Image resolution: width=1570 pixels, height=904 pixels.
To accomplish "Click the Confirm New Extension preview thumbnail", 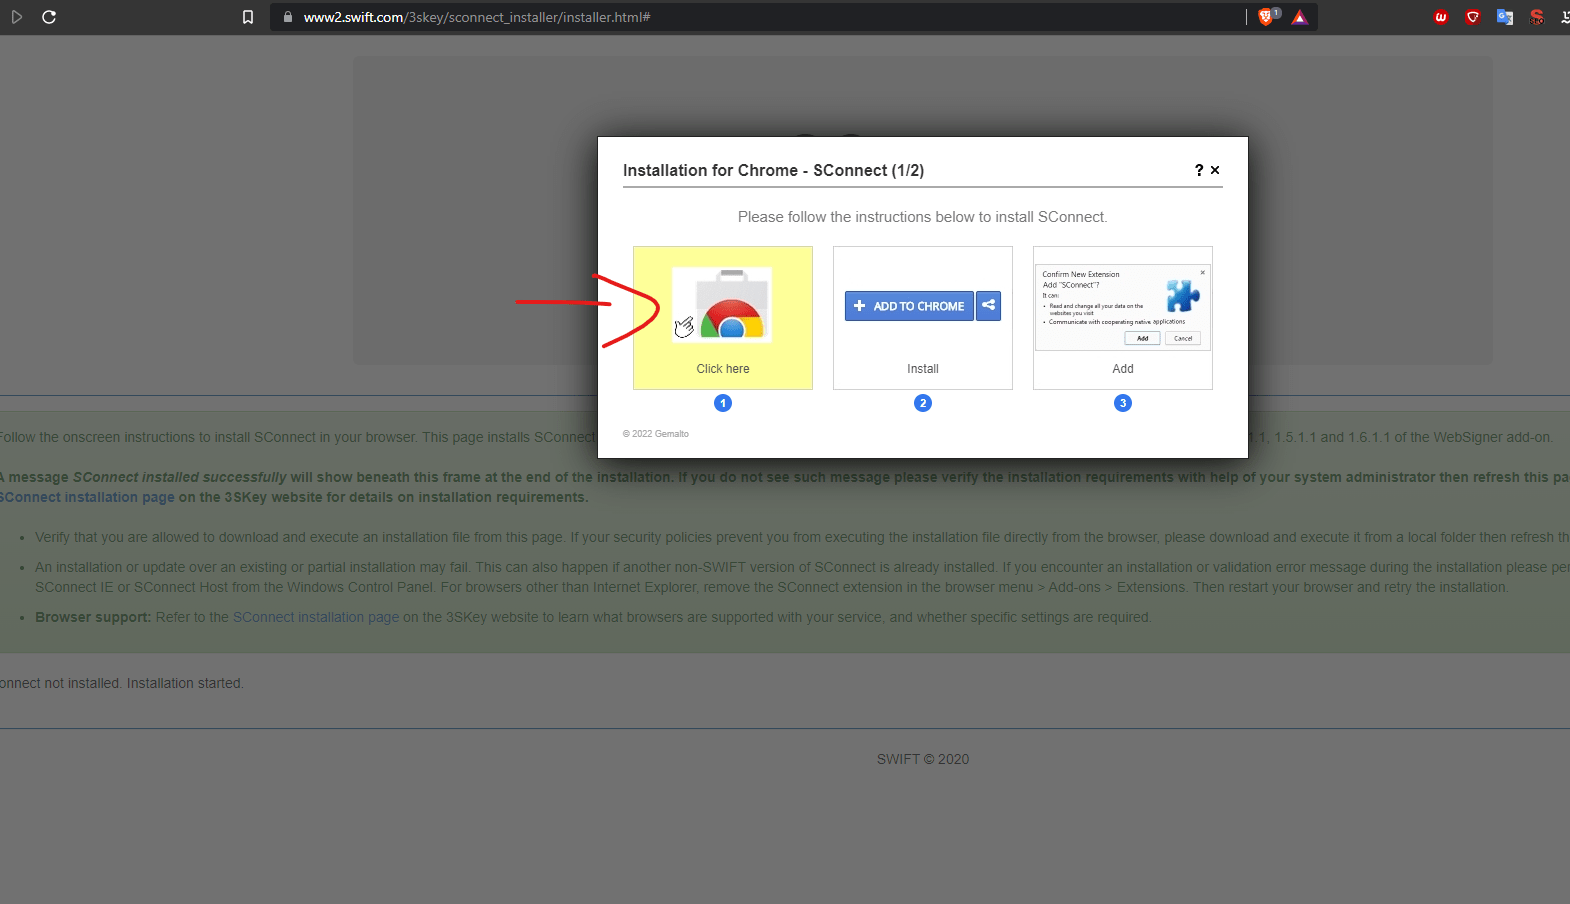I will pos(1123,307).
